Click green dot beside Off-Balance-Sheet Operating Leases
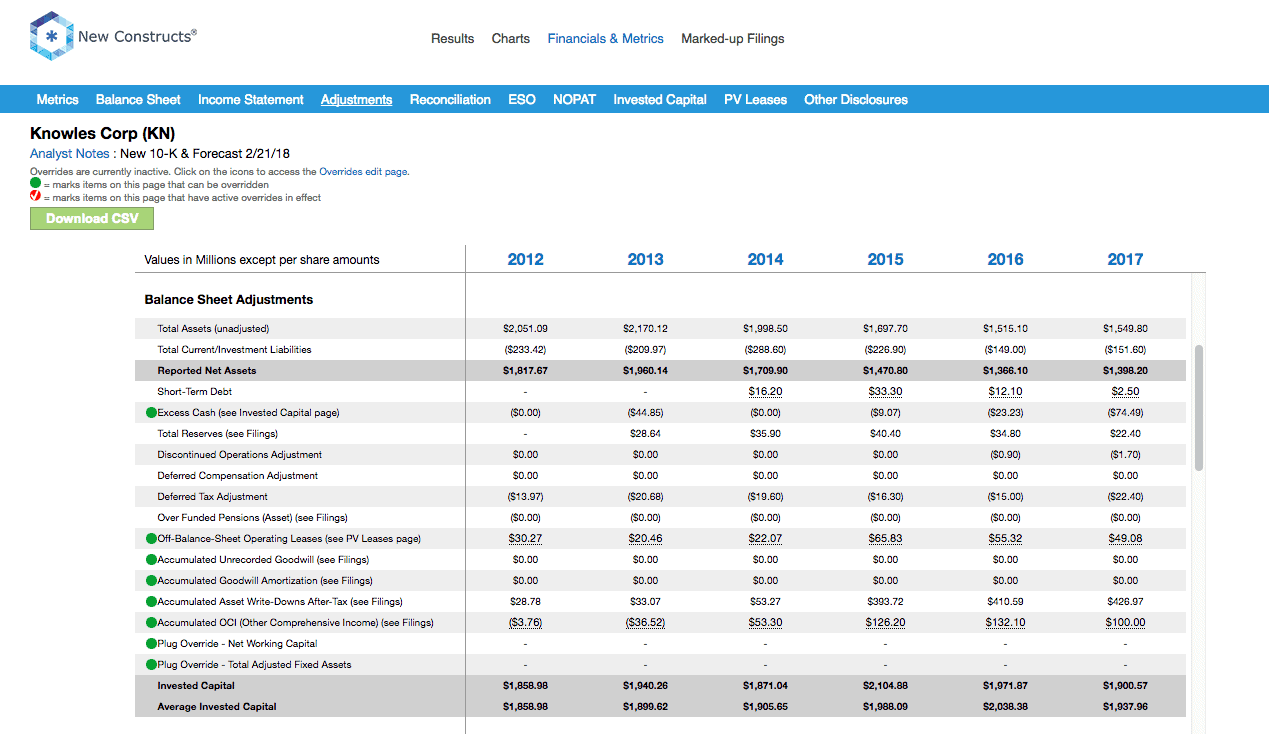 coord(151,539)
